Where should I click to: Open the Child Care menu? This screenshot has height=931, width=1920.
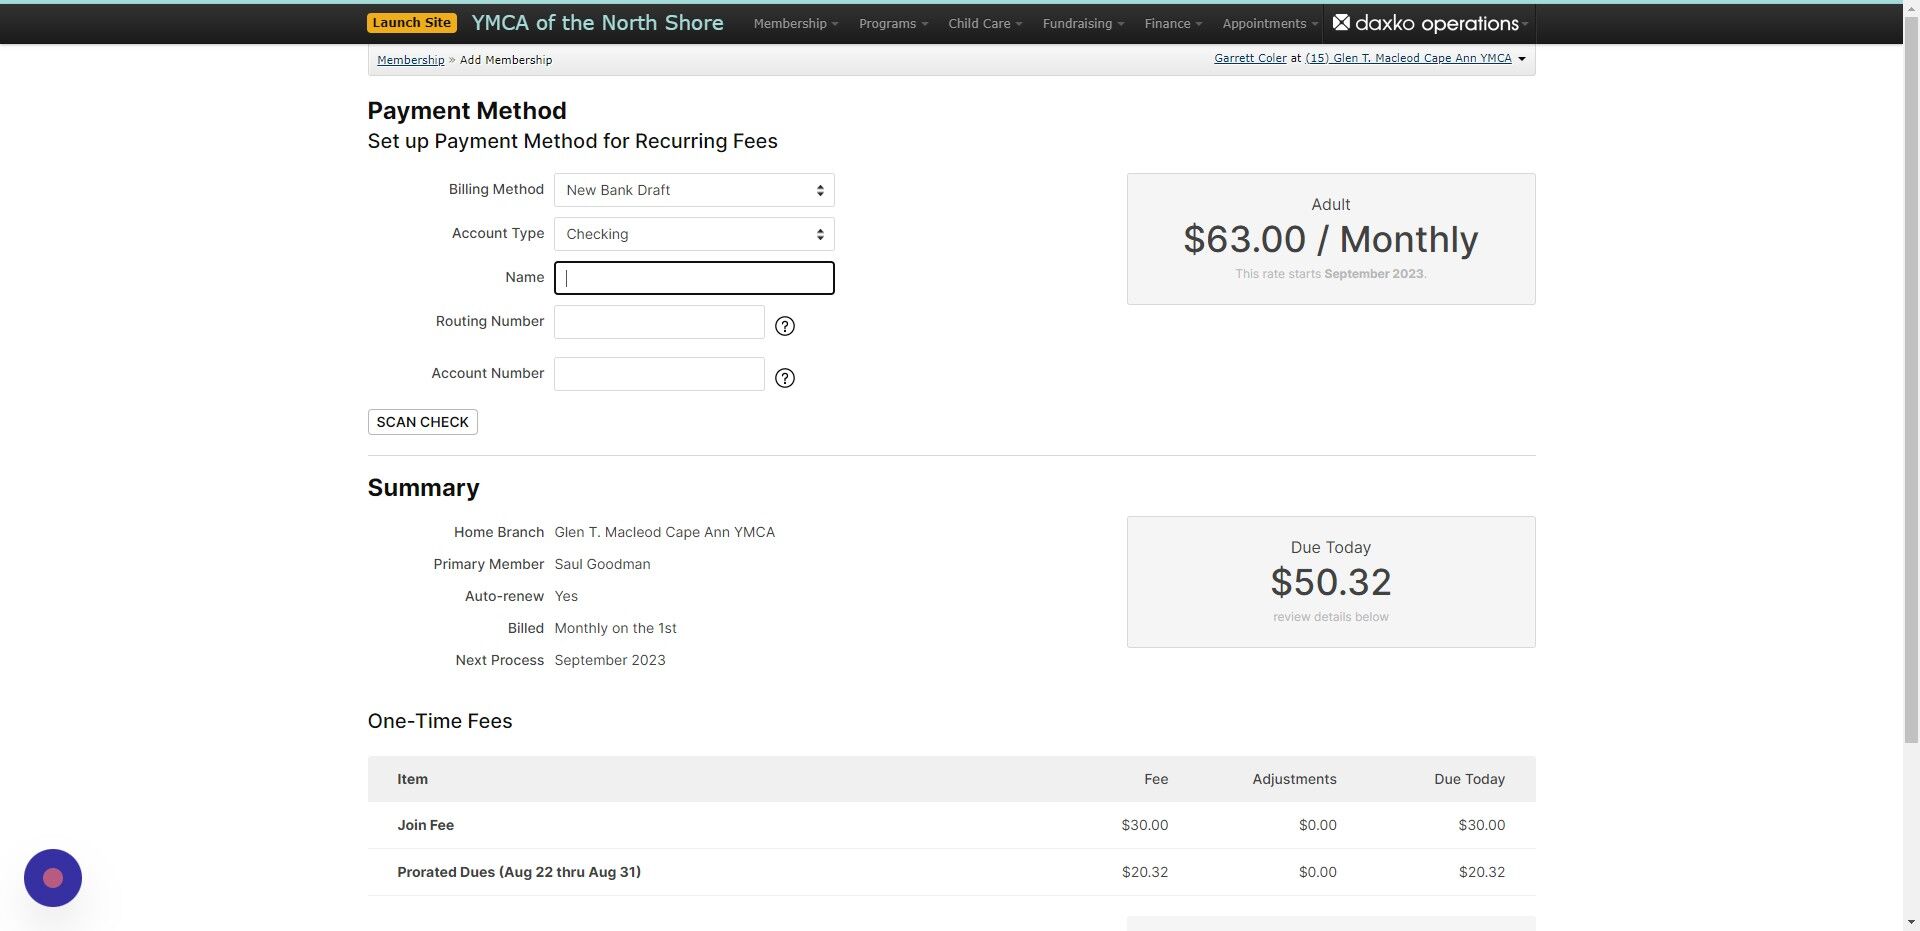pos(984,23)
